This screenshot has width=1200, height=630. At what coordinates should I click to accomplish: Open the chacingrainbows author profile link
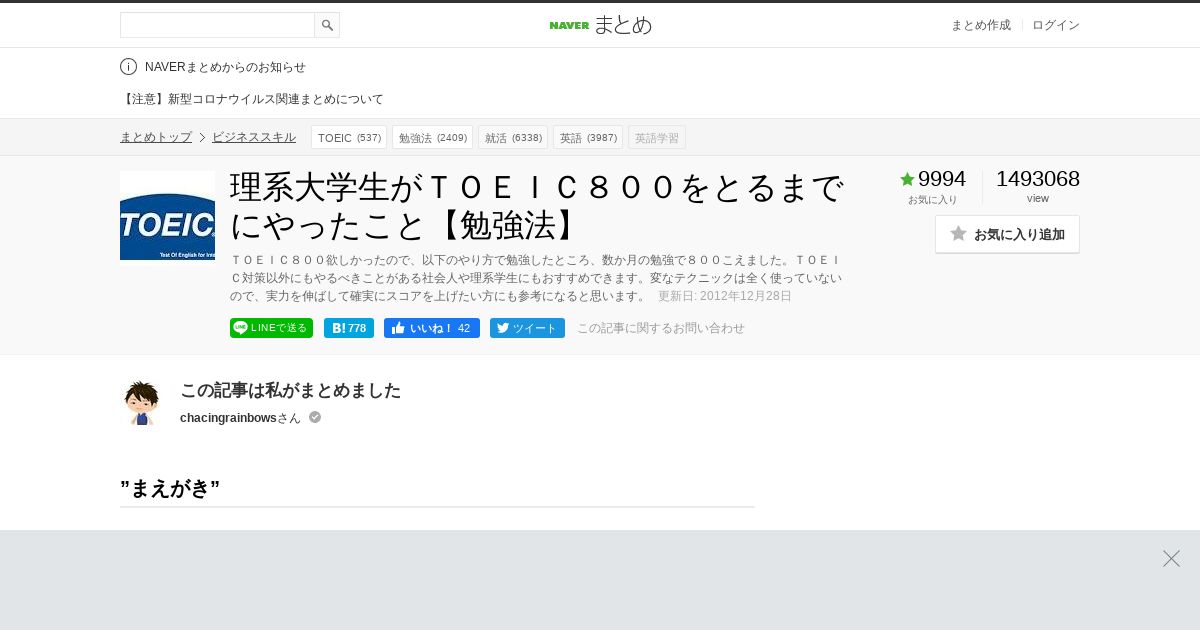tap(228, 418)
